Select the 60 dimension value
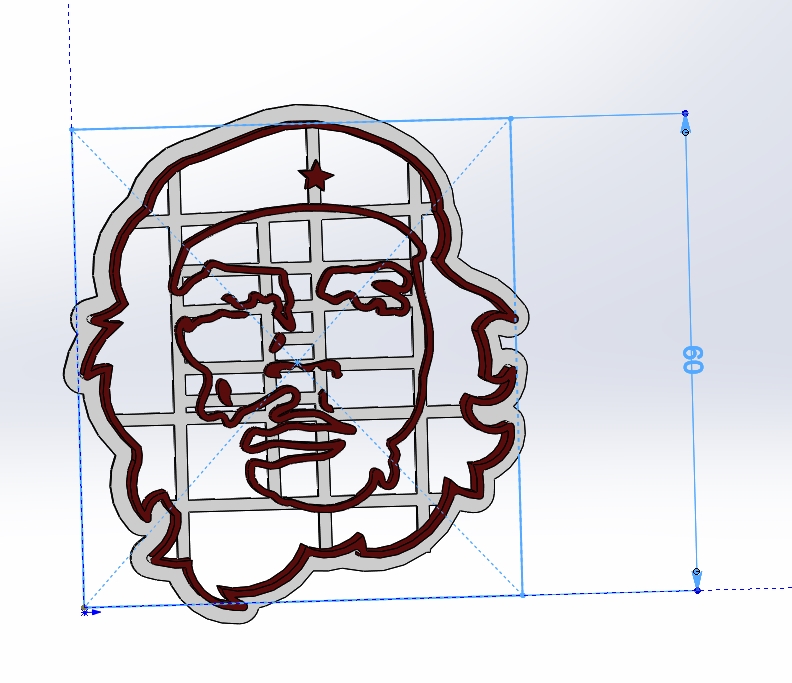Image resolution: width=792 pixels, height=683 pixels. click(x=693, y=360)
